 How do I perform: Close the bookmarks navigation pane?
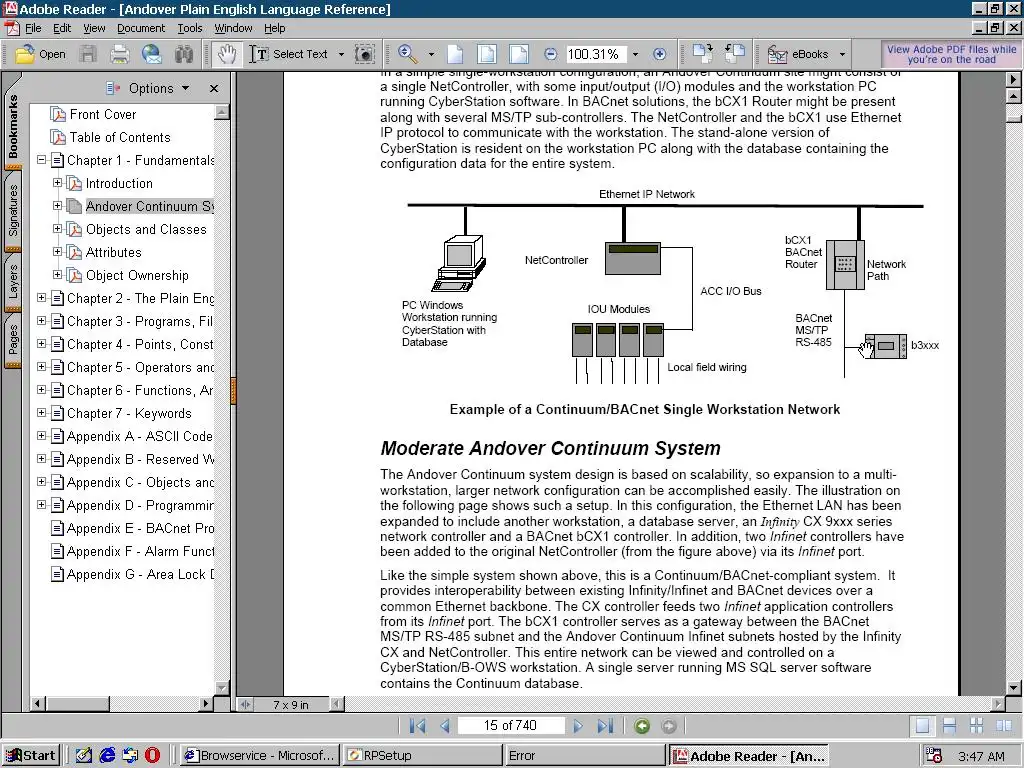point(214,88)
